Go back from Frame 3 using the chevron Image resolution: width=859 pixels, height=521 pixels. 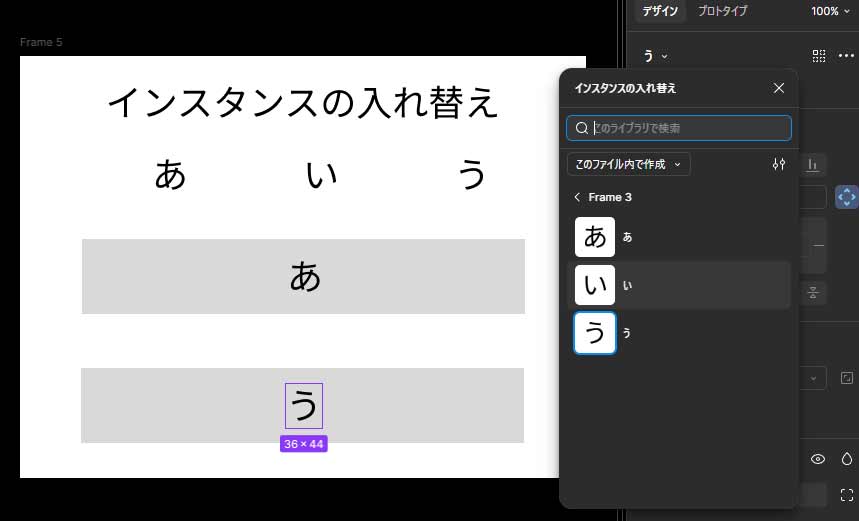click(577, 197)
